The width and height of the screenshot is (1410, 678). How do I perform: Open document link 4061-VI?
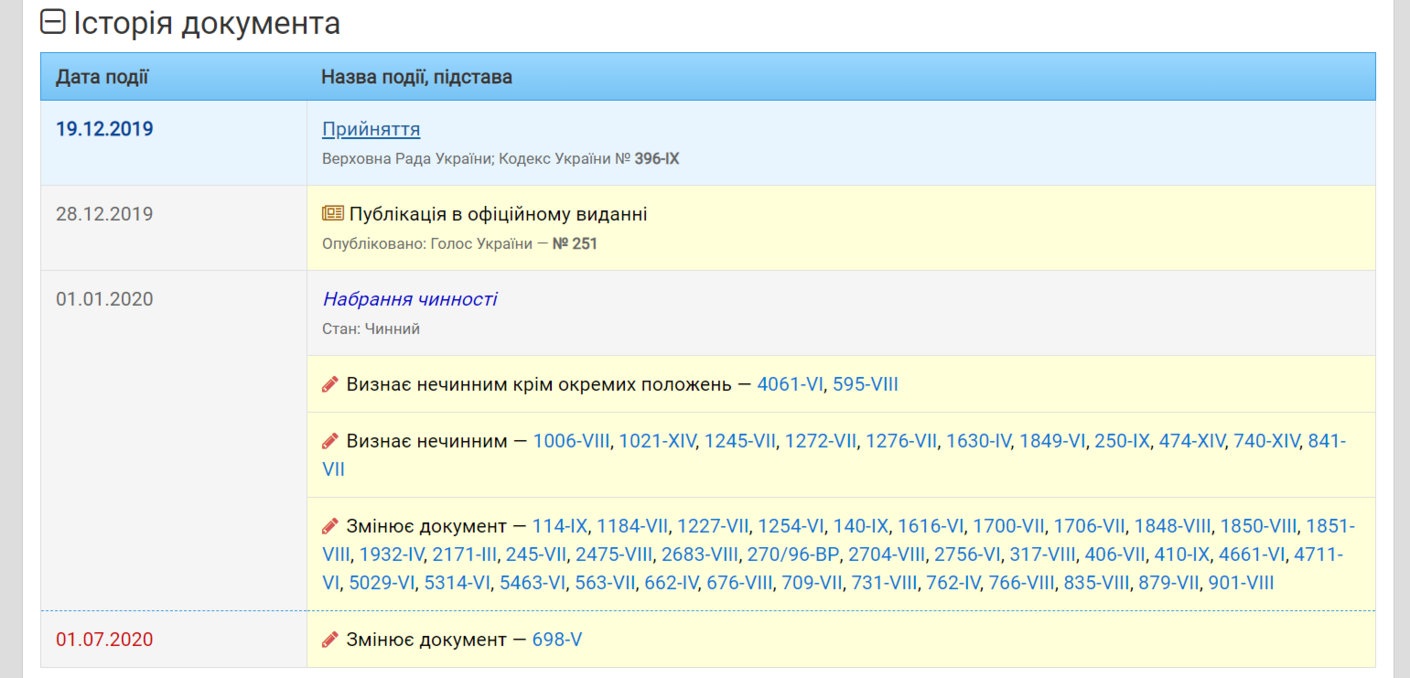click(790, 384)
